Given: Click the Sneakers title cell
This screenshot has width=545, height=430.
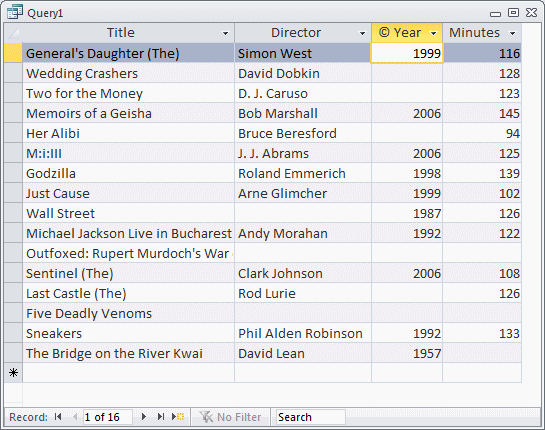Looking at the screenshot, I should coord(128,333).
